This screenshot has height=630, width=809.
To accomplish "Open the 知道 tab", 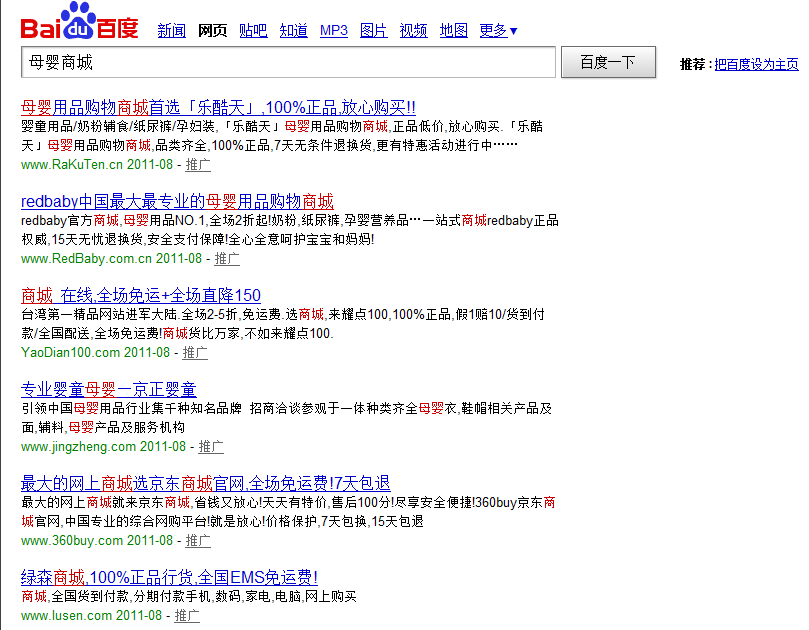I will [x=294, y=31].
